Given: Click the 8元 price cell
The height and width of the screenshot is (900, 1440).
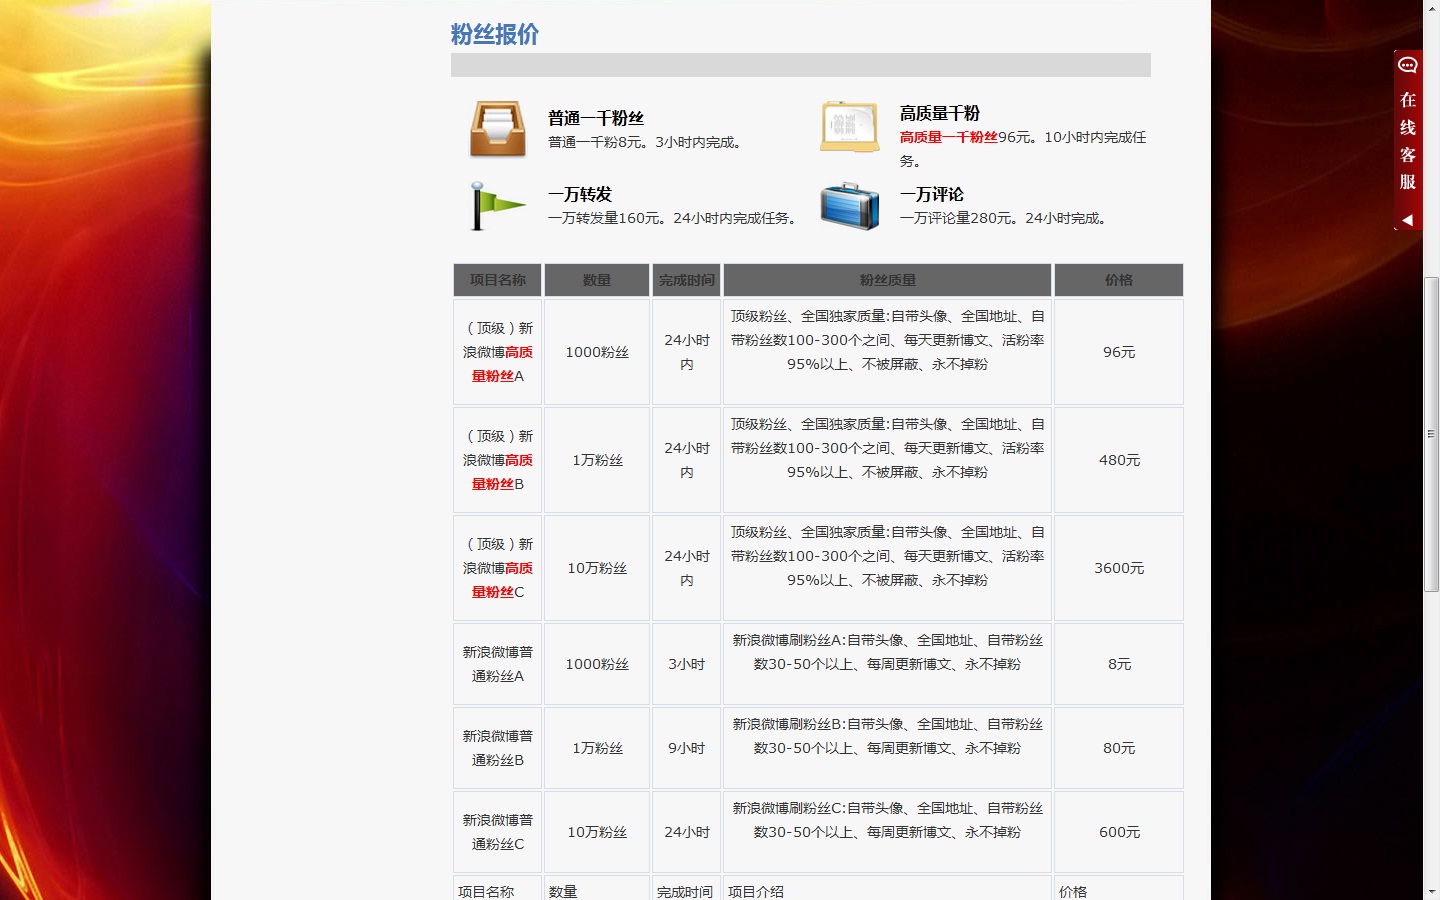Looking at the screenshot, I should [x=1119, y=664].
